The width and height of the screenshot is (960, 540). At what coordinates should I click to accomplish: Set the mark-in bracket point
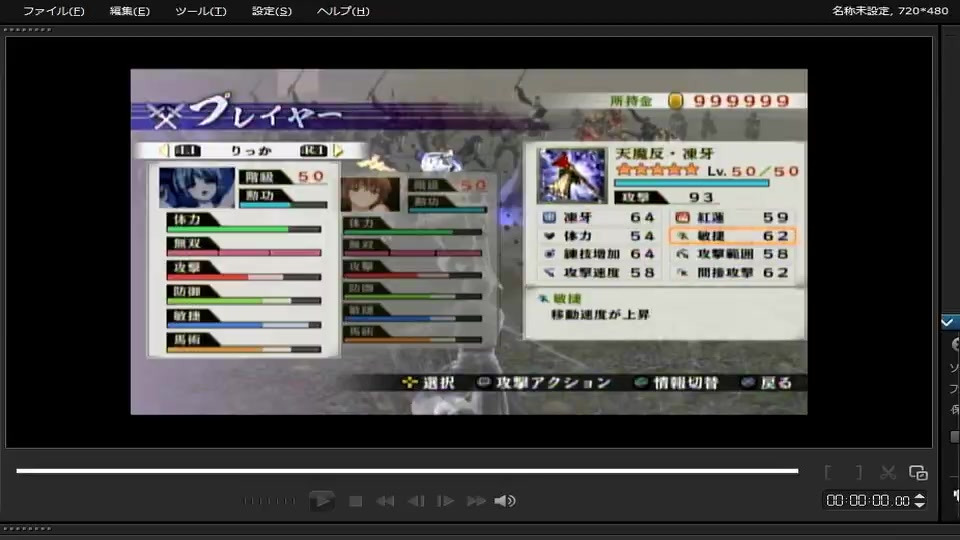pyautogui.click(x=828, y=472)
